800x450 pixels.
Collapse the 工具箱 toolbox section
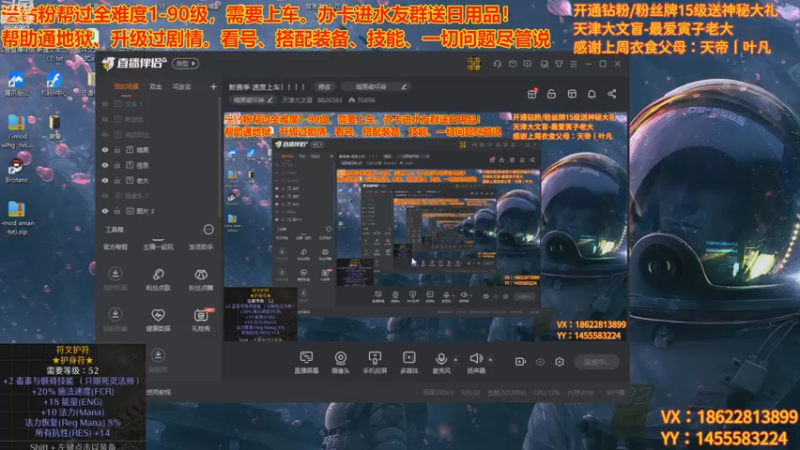pyautogui.click(x=208, y=230)
